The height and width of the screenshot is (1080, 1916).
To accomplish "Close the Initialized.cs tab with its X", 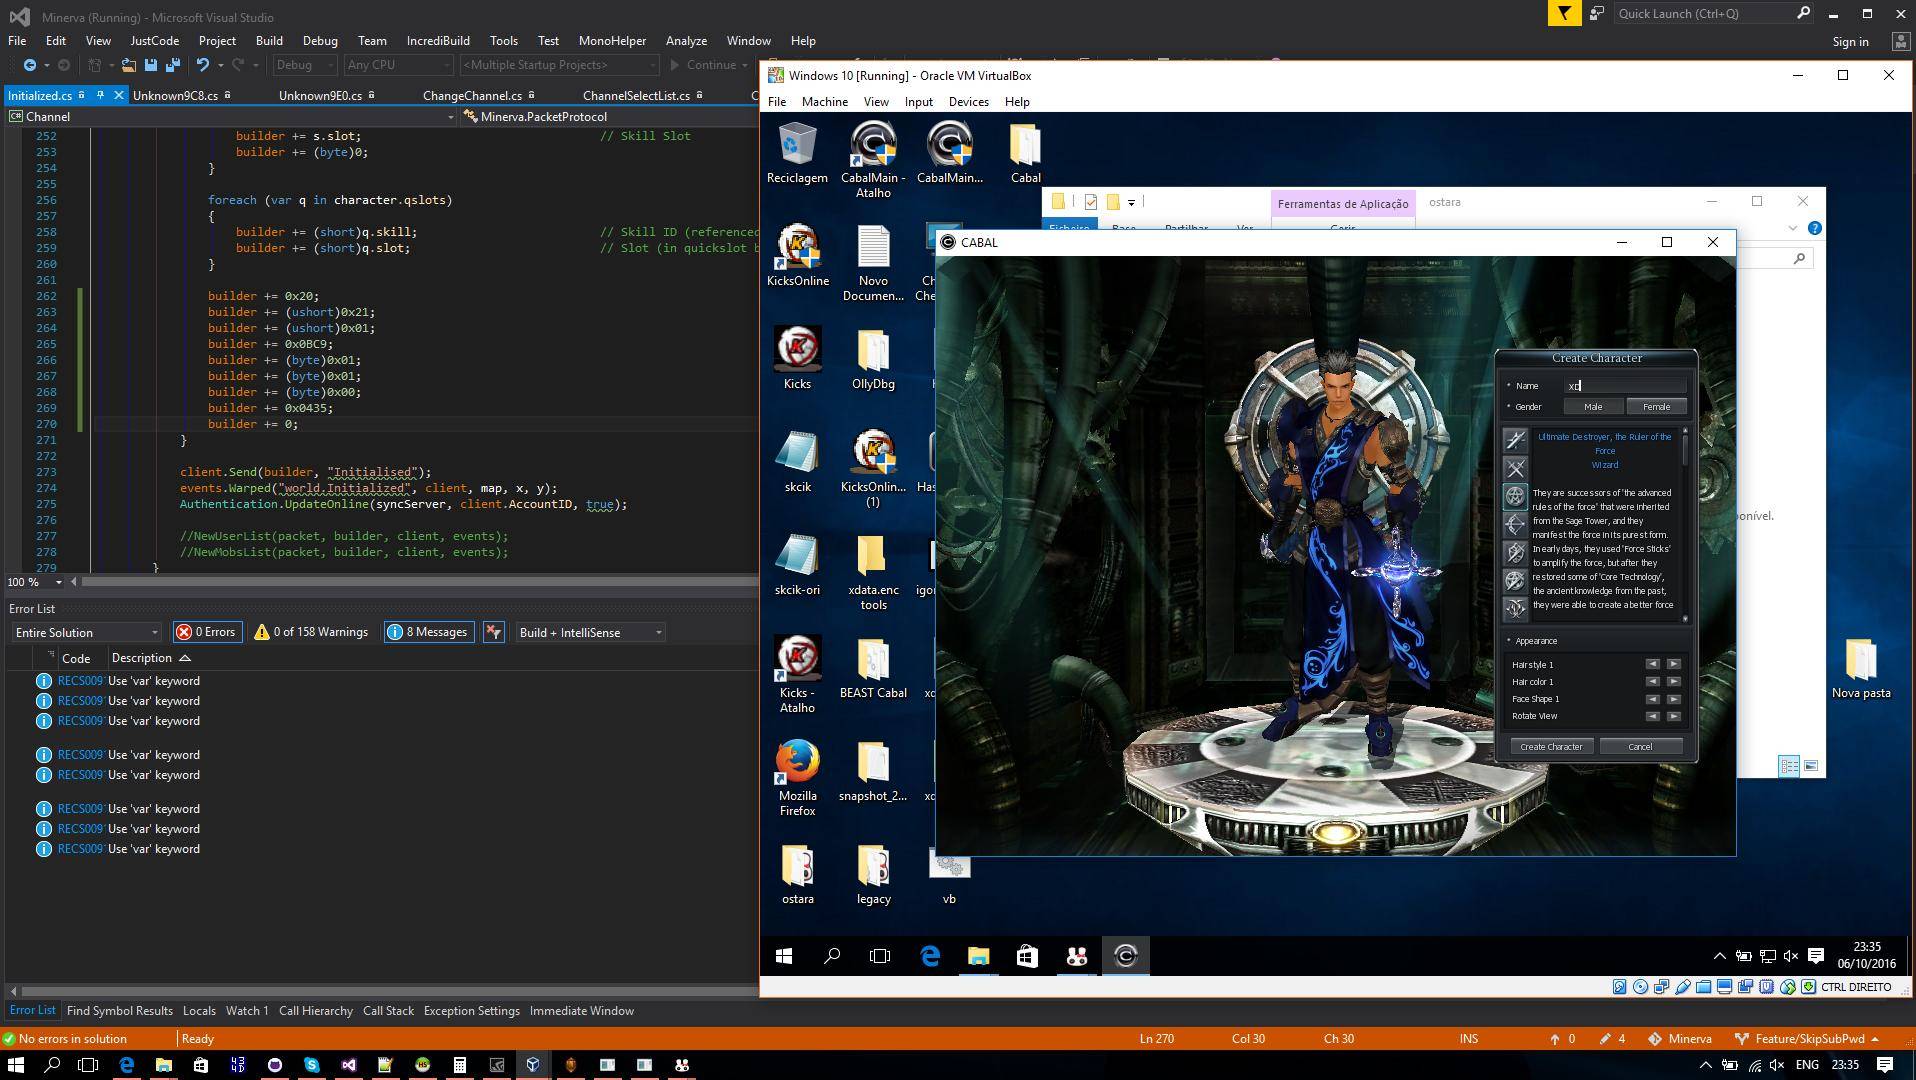I will [118, 95].
